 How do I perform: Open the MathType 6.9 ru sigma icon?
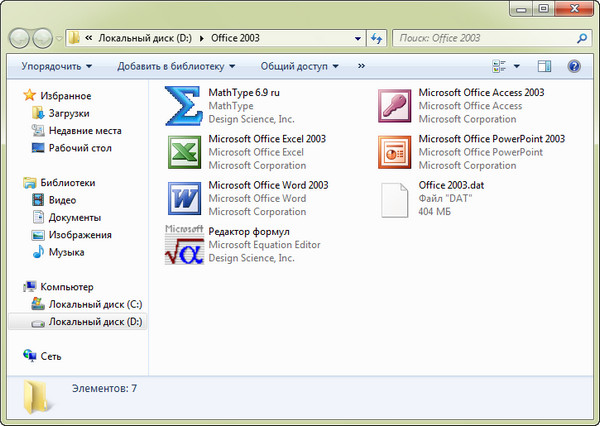(x=183, y=106)
